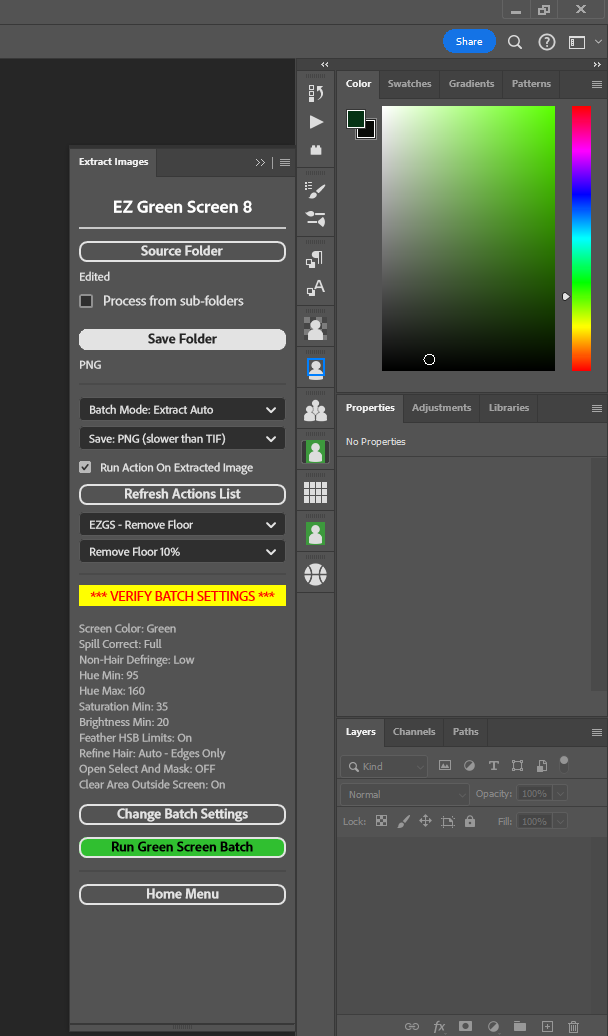
Task: Open the Brush Settings panel icon
Action: click(316, 219)
